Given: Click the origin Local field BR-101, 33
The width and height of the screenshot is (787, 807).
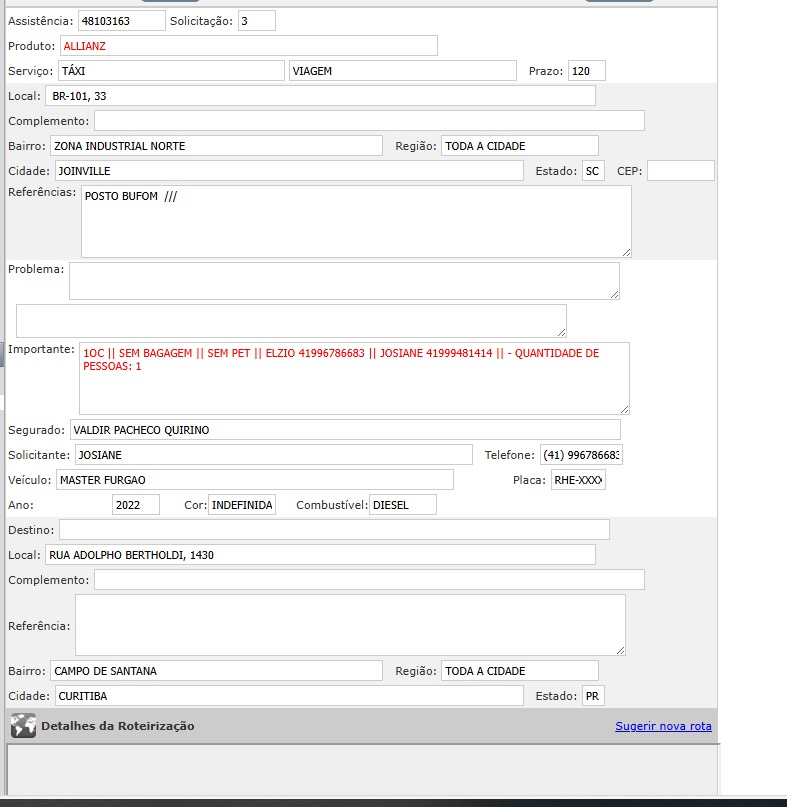Looking at the screenshot, I should pyautogui.click(x=320, y=96).
